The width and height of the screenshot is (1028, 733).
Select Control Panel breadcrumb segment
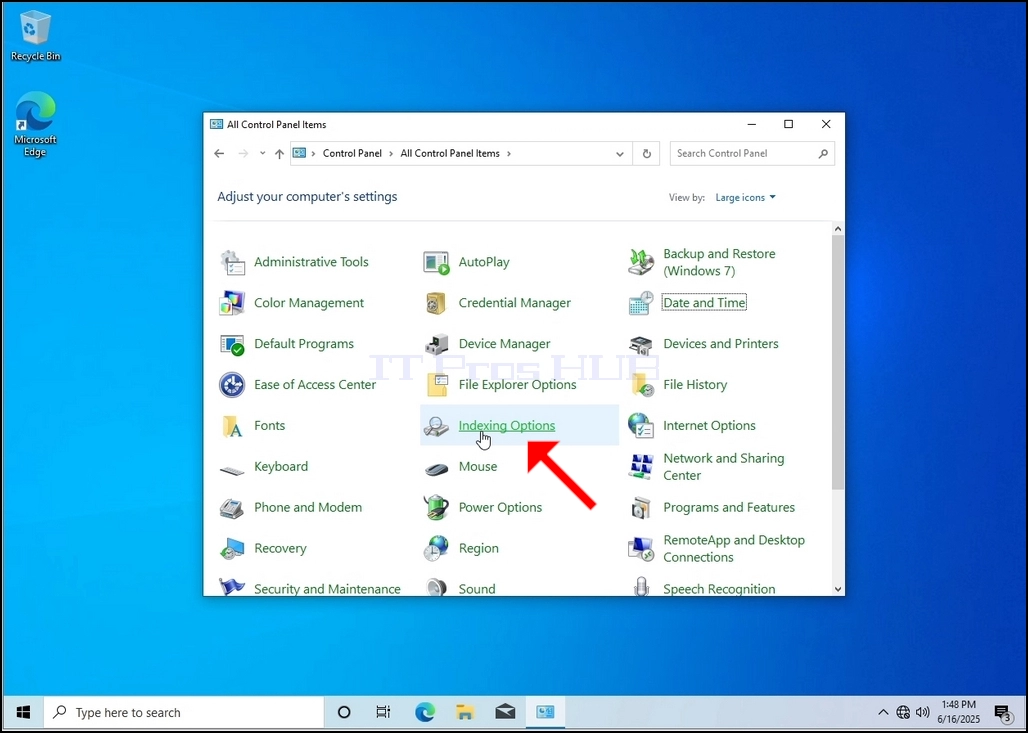pos(352,153)
